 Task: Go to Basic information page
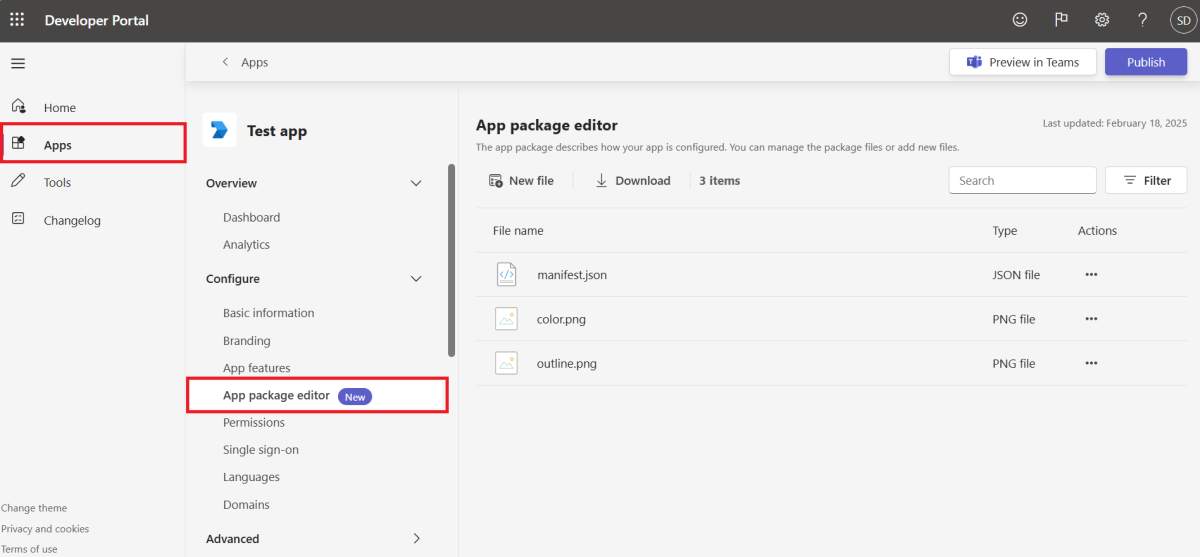(268, 313)
